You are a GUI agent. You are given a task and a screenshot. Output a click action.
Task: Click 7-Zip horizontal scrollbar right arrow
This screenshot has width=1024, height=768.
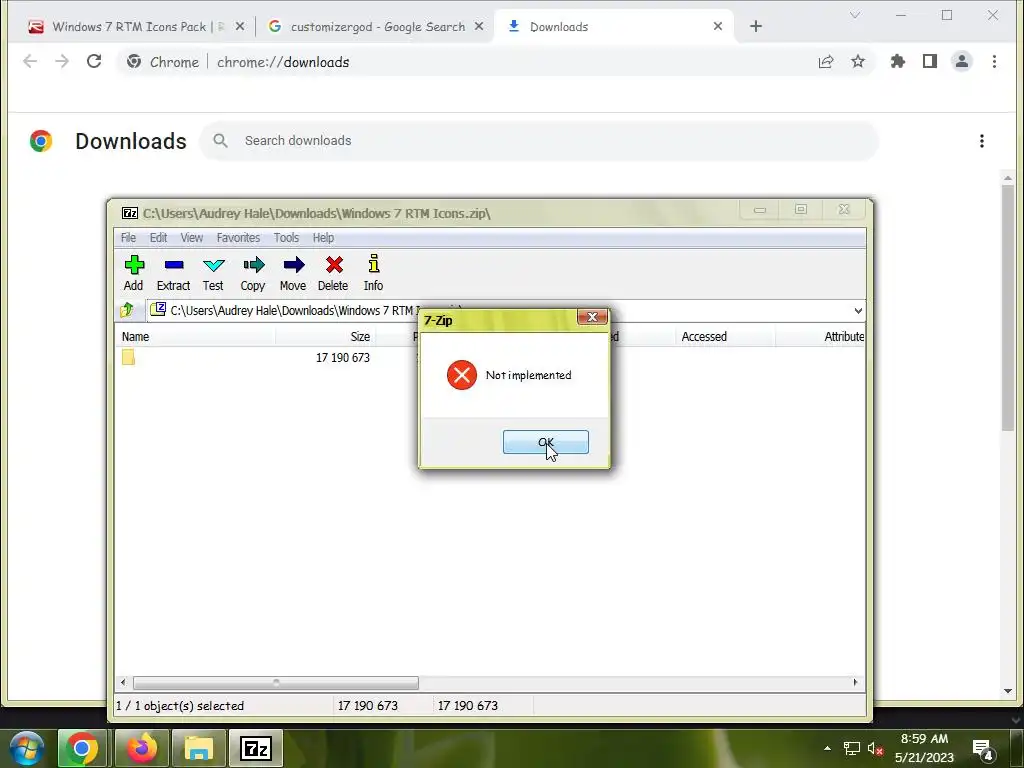tap(856, 682)
